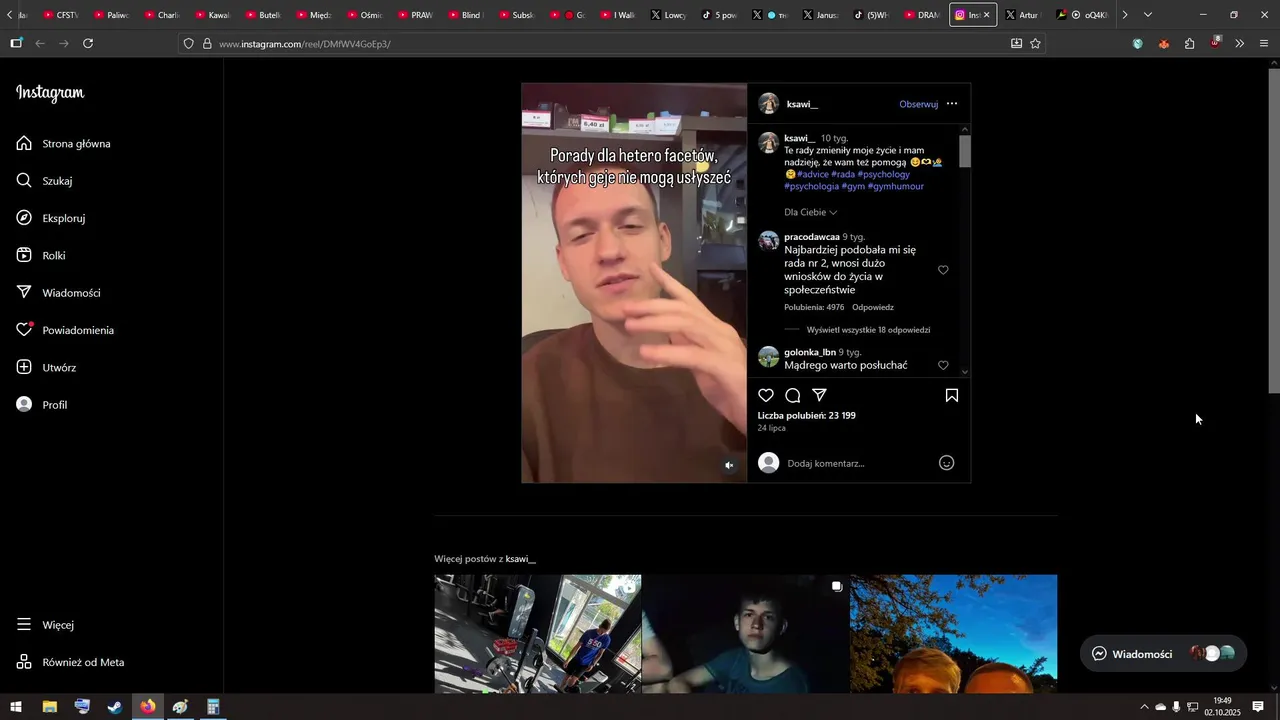The image size is (1280, 720).
Task: Close the Instagram tab
Action: pyautogui.click(x=986, y=15)
